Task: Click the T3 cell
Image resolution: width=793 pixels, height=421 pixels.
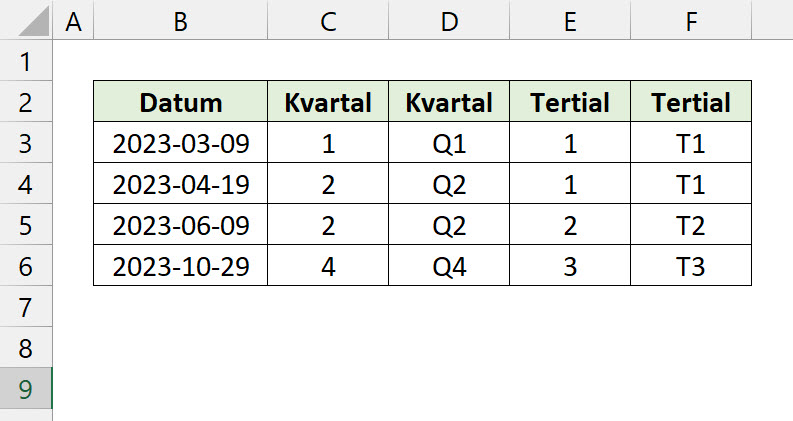Action: tap(691, 267)
